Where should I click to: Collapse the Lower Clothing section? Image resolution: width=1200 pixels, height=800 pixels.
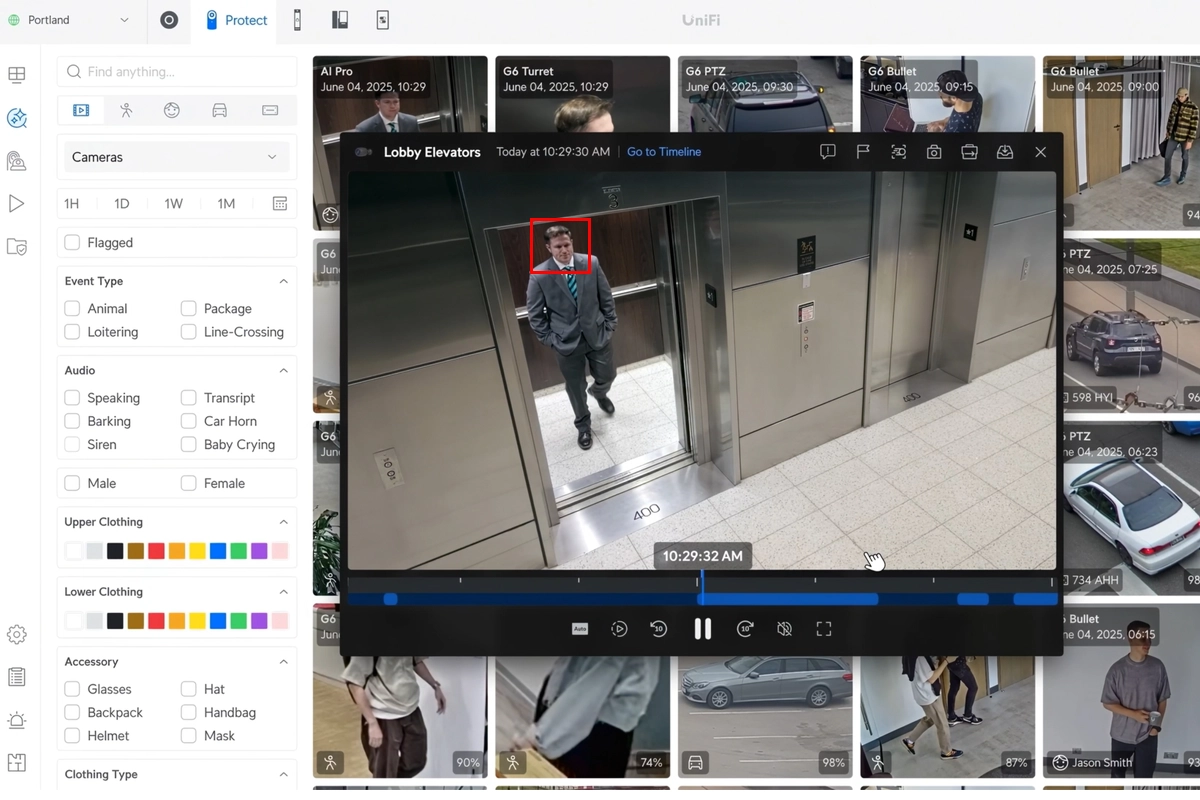tap(283, 592)
